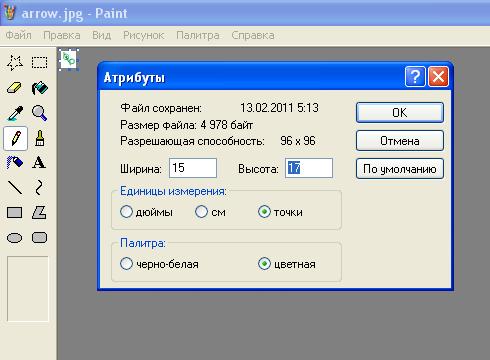Click the dialog help question mark button
The height and width of the screenshot is (360, 490).
(x=415, y=77)
